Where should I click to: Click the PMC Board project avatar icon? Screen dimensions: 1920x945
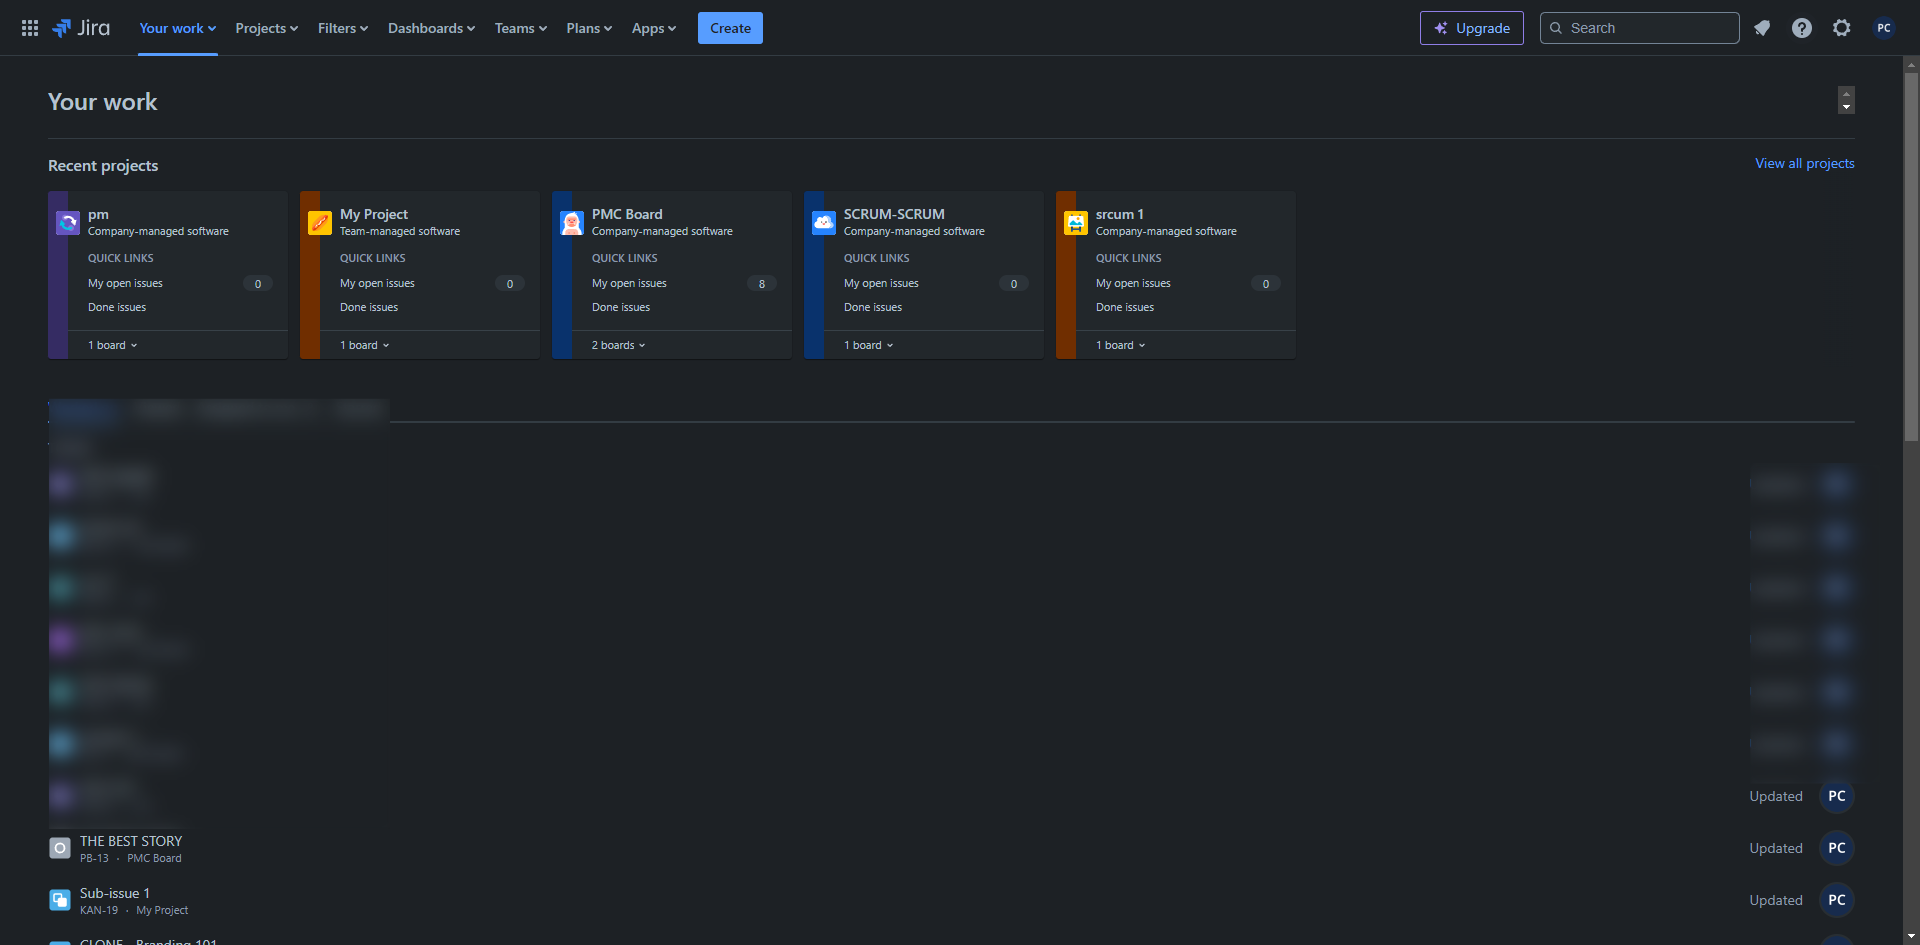click(572, 223)
